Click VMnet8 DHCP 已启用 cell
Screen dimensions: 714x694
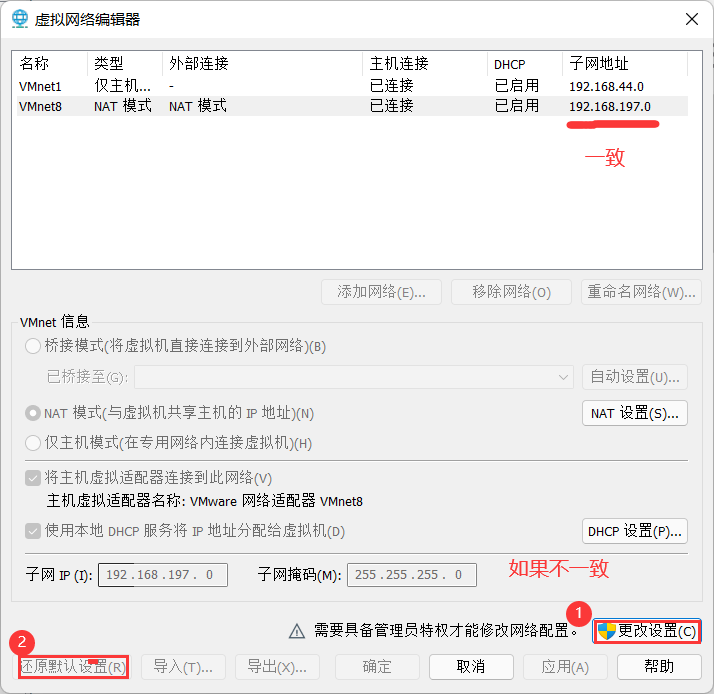point(517,106)
